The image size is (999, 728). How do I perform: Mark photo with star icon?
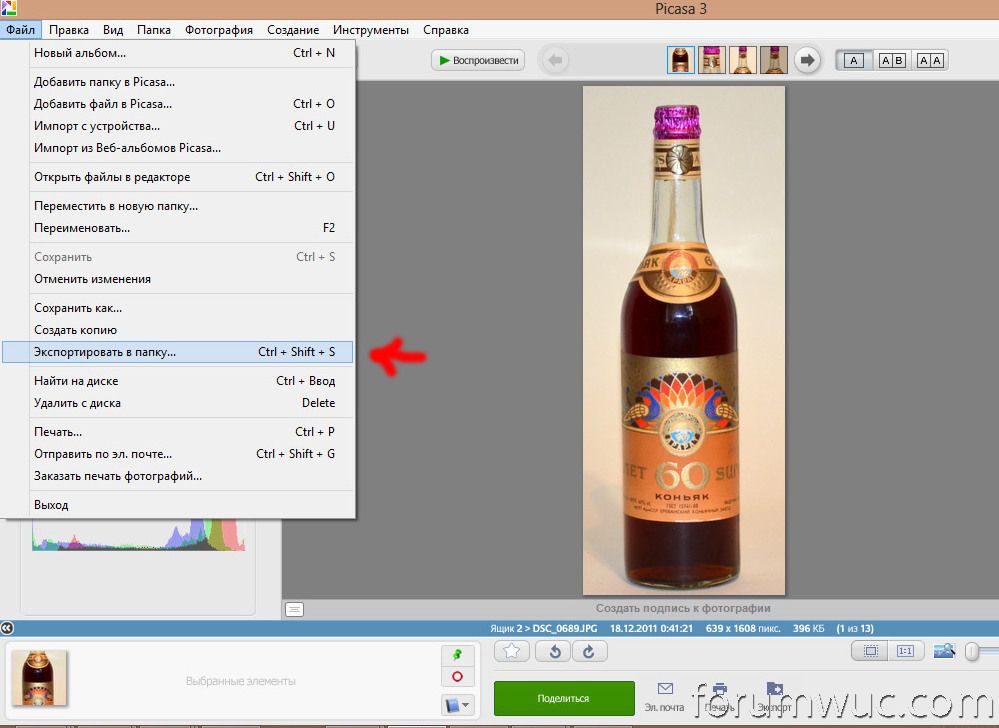coord(512,651)
